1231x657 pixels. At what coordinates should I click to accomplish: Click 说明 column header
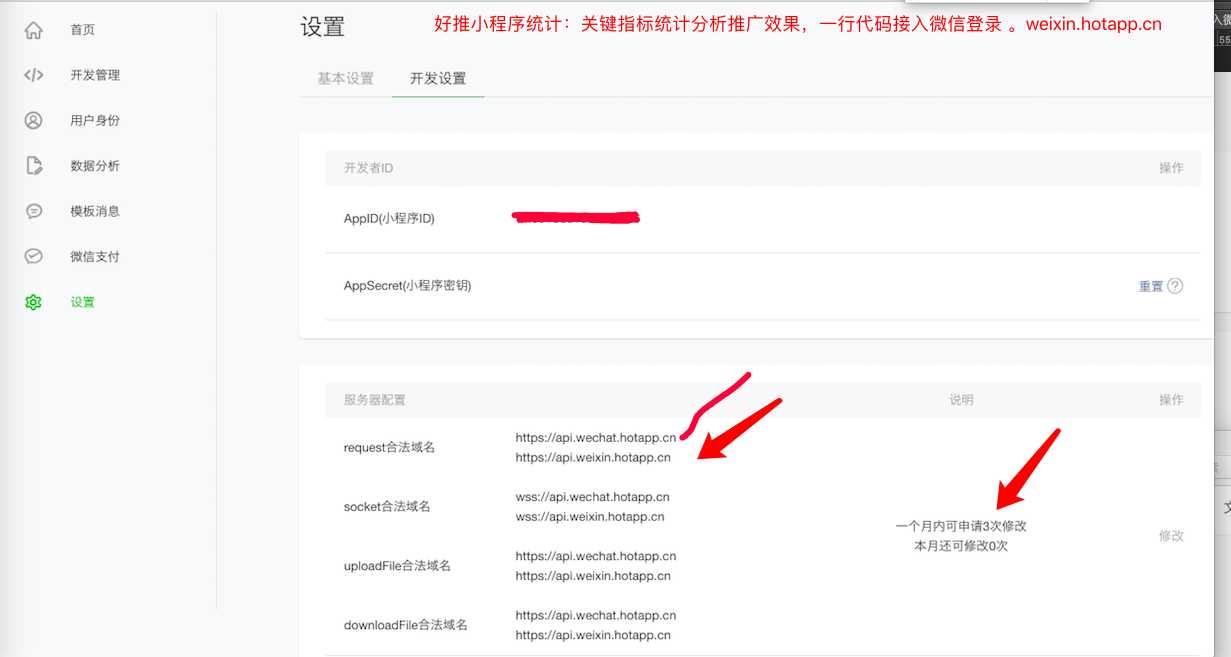tap(961, 400)
